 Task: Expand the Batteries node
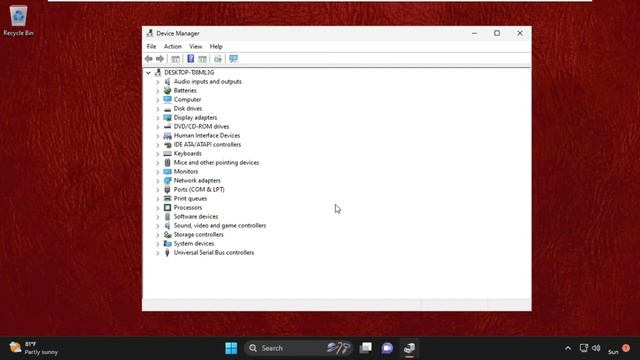pyautogui.click(x=158, y=91)
